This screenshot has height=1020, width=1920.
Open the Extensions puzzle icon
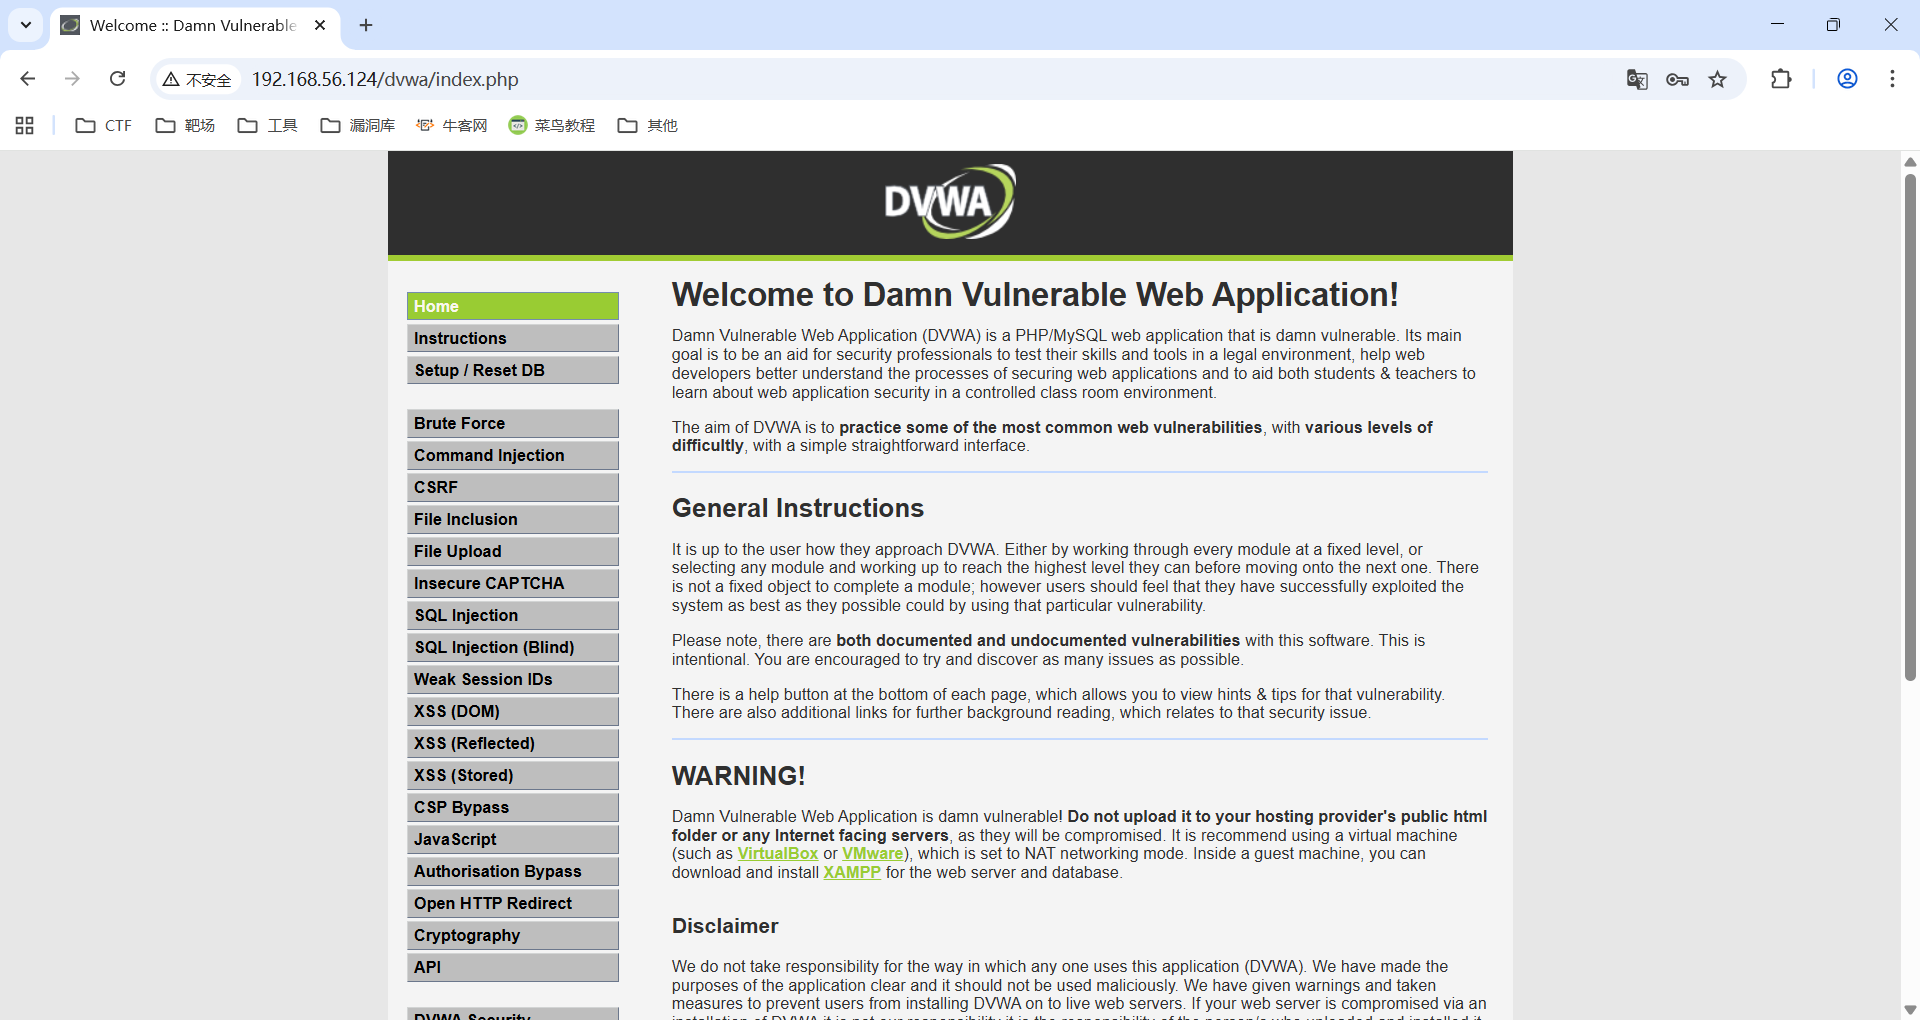[1781, 79]
